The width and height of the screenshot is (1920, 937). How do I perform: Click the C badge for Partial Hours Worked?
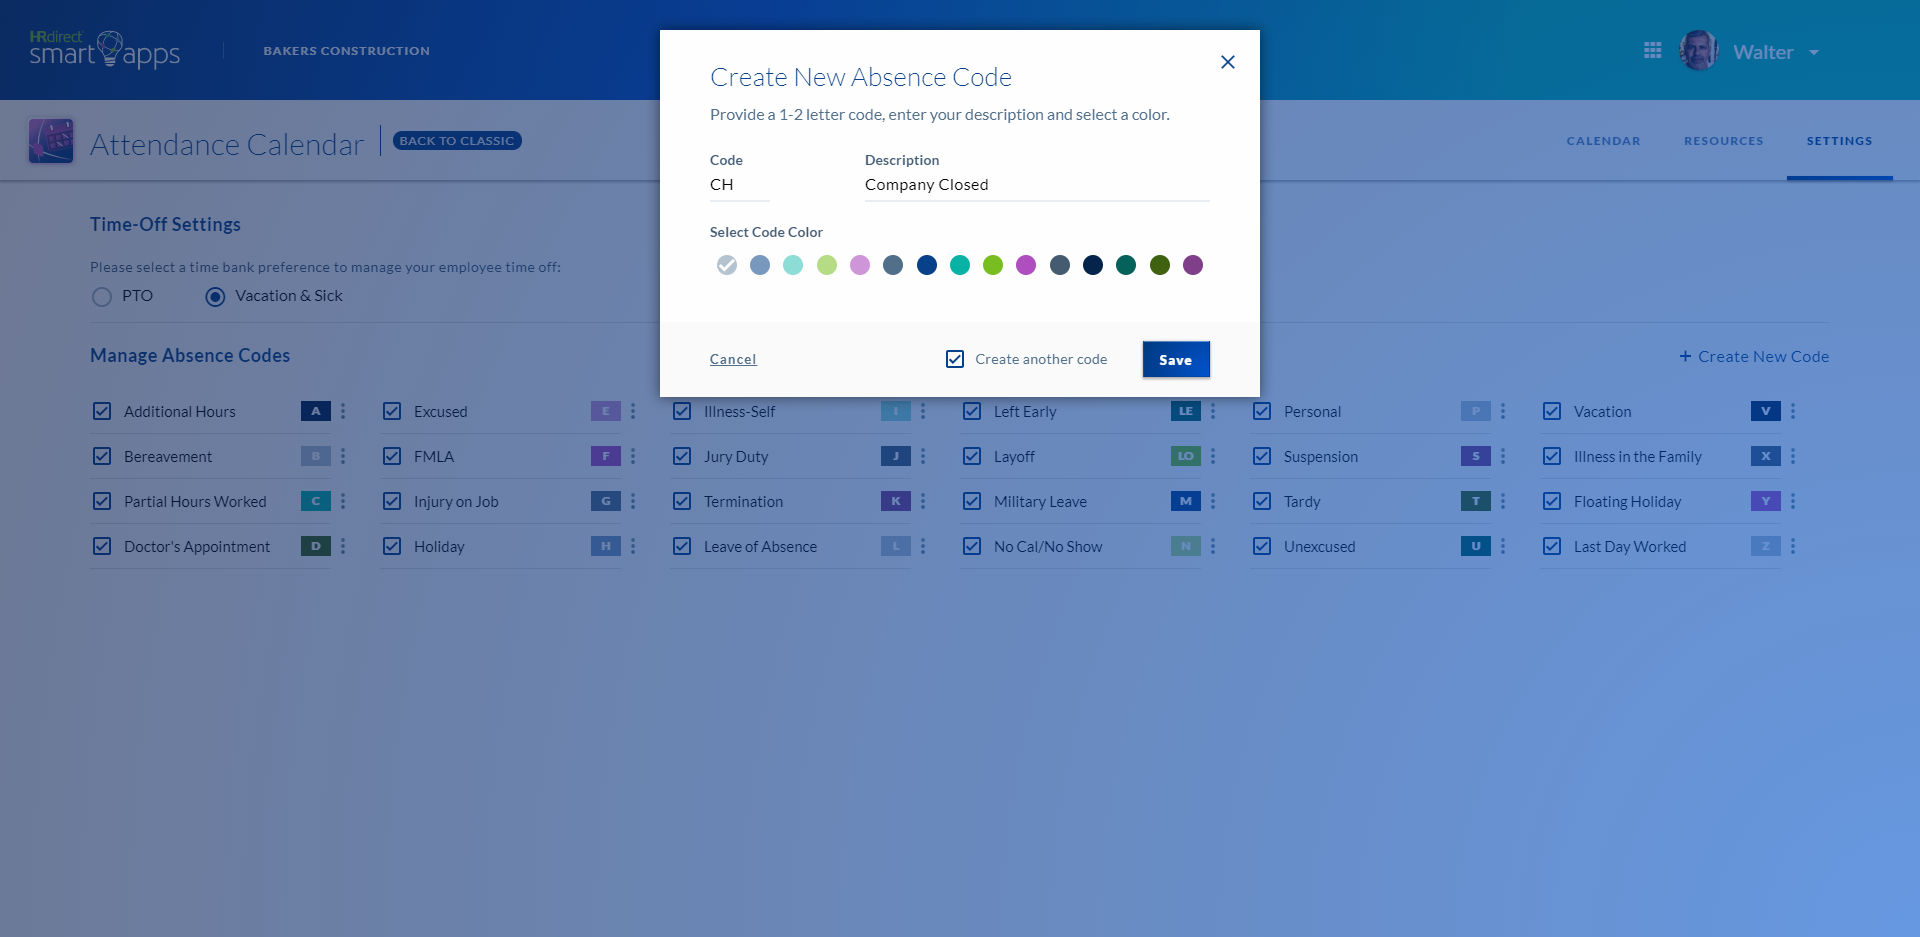point(316,501)
